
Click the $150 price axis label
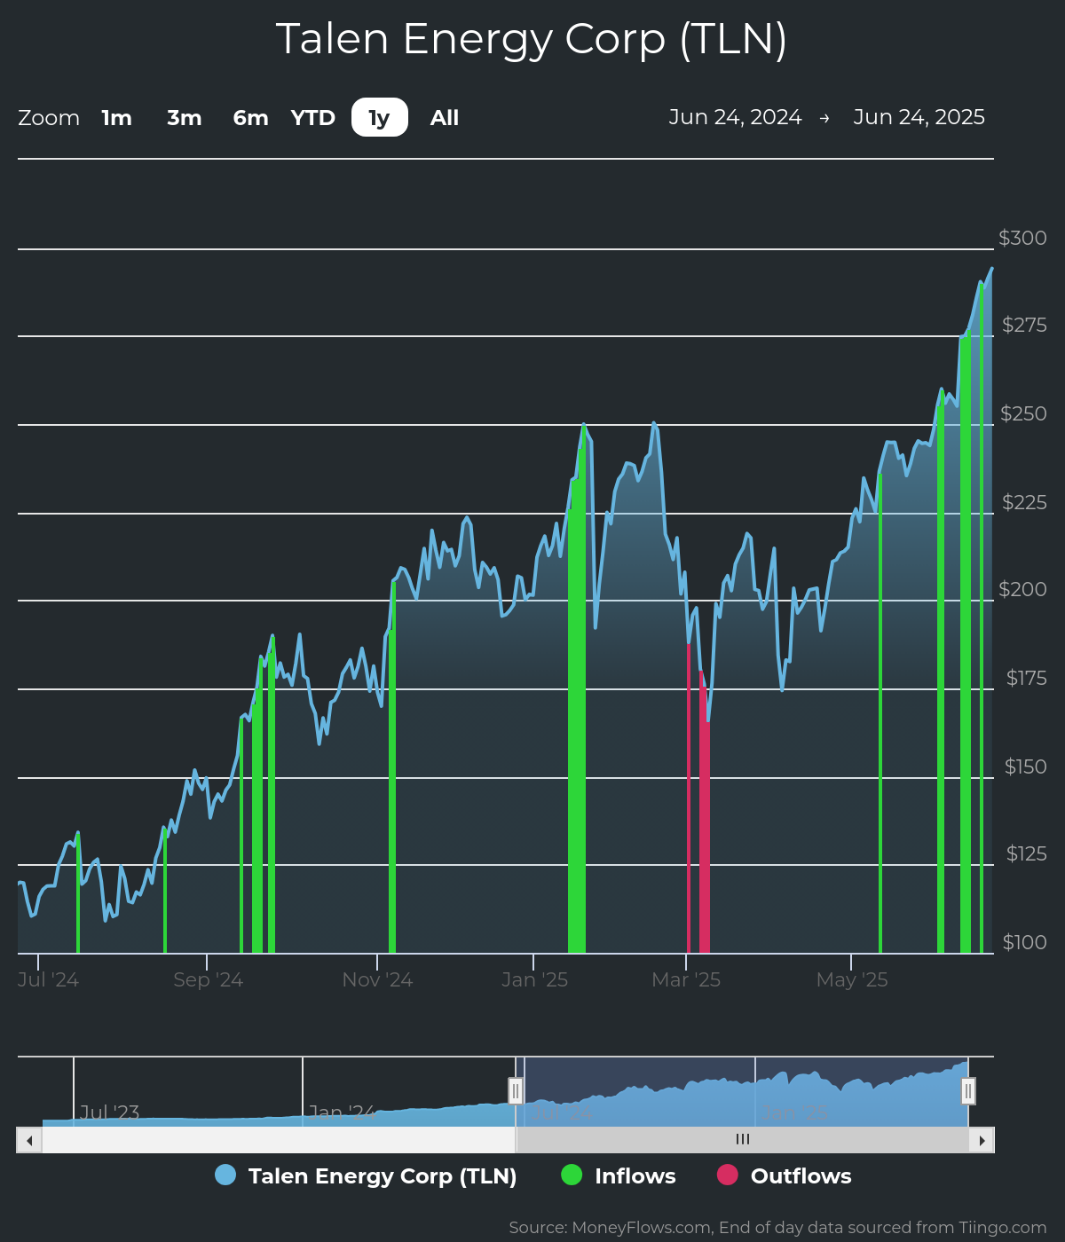1026,767
